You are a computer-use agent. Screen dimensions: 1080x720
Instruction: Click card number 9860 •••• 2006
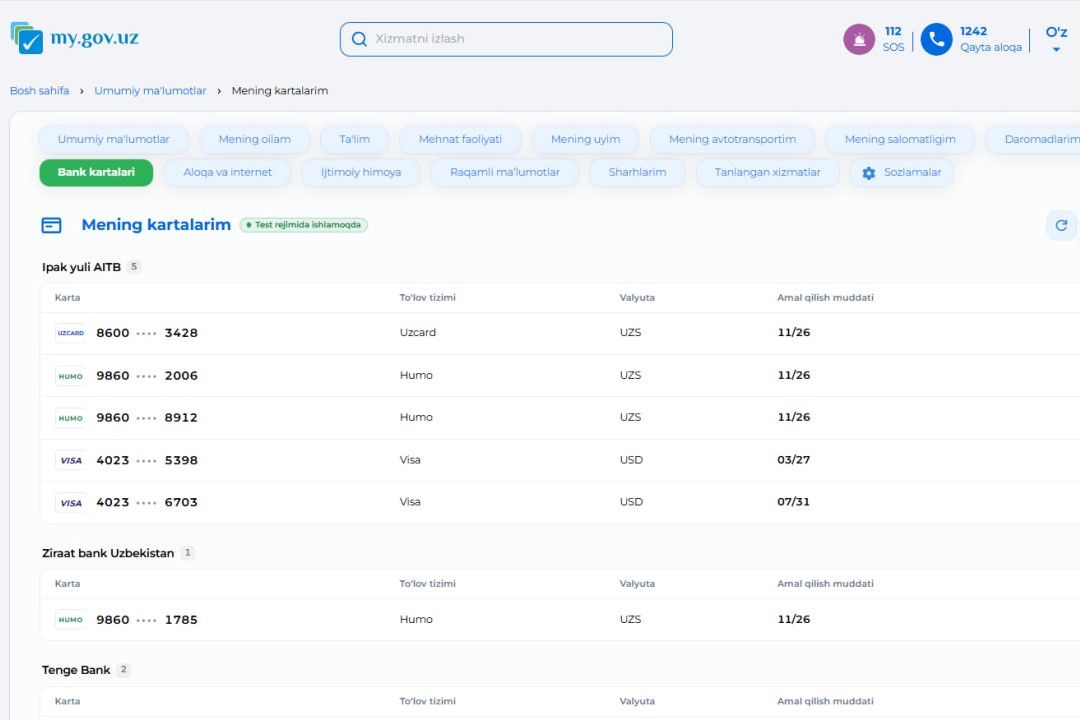pos(147,376)
